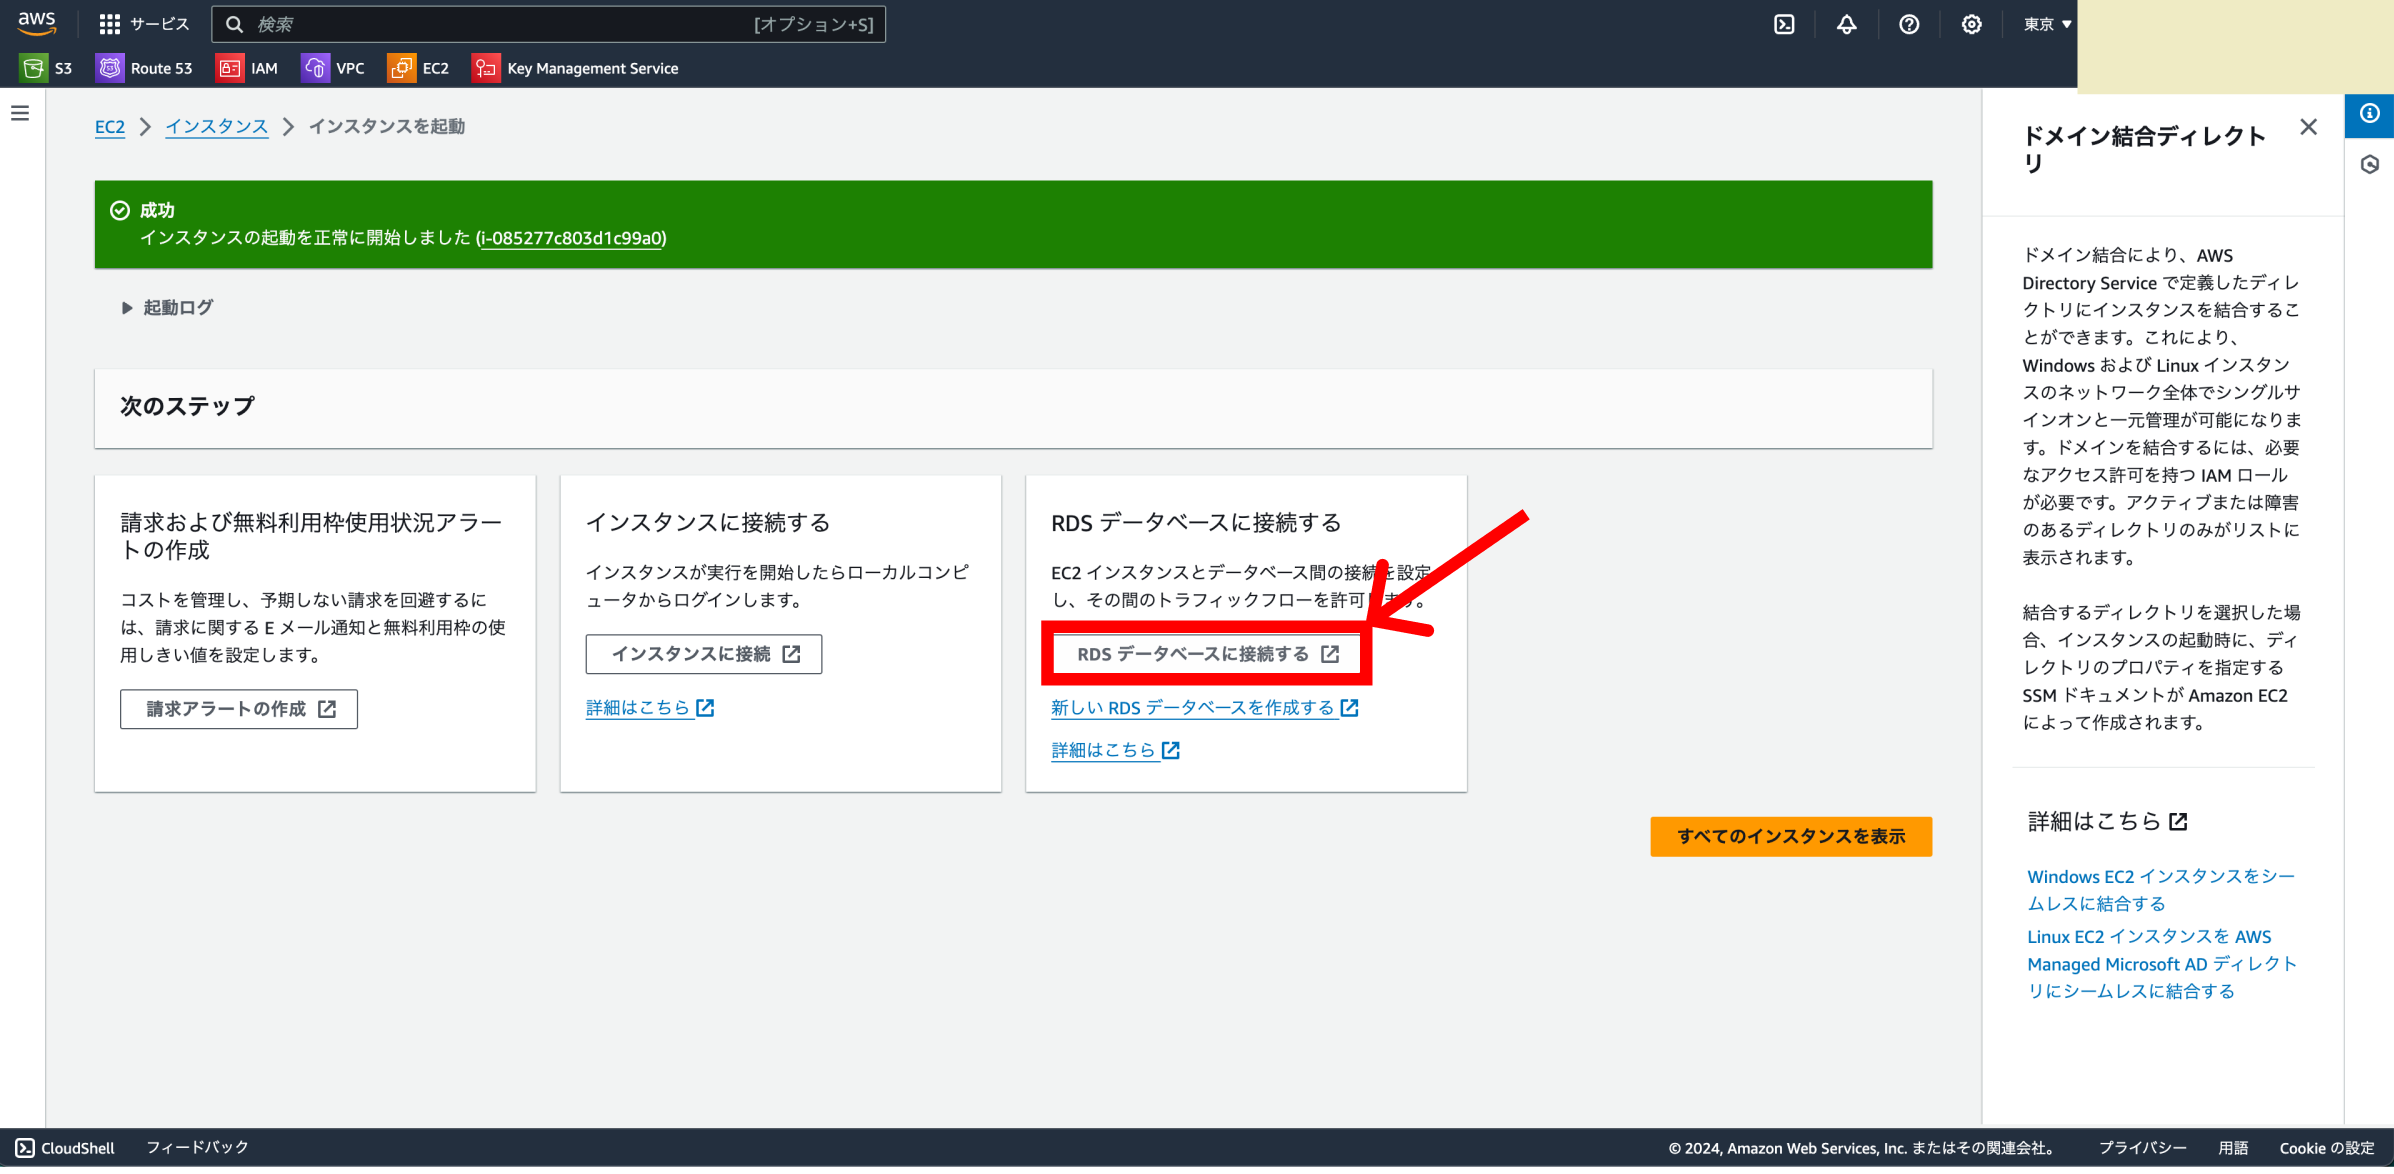Toggle the hamburger side navigation menu

tap(20, 113)
